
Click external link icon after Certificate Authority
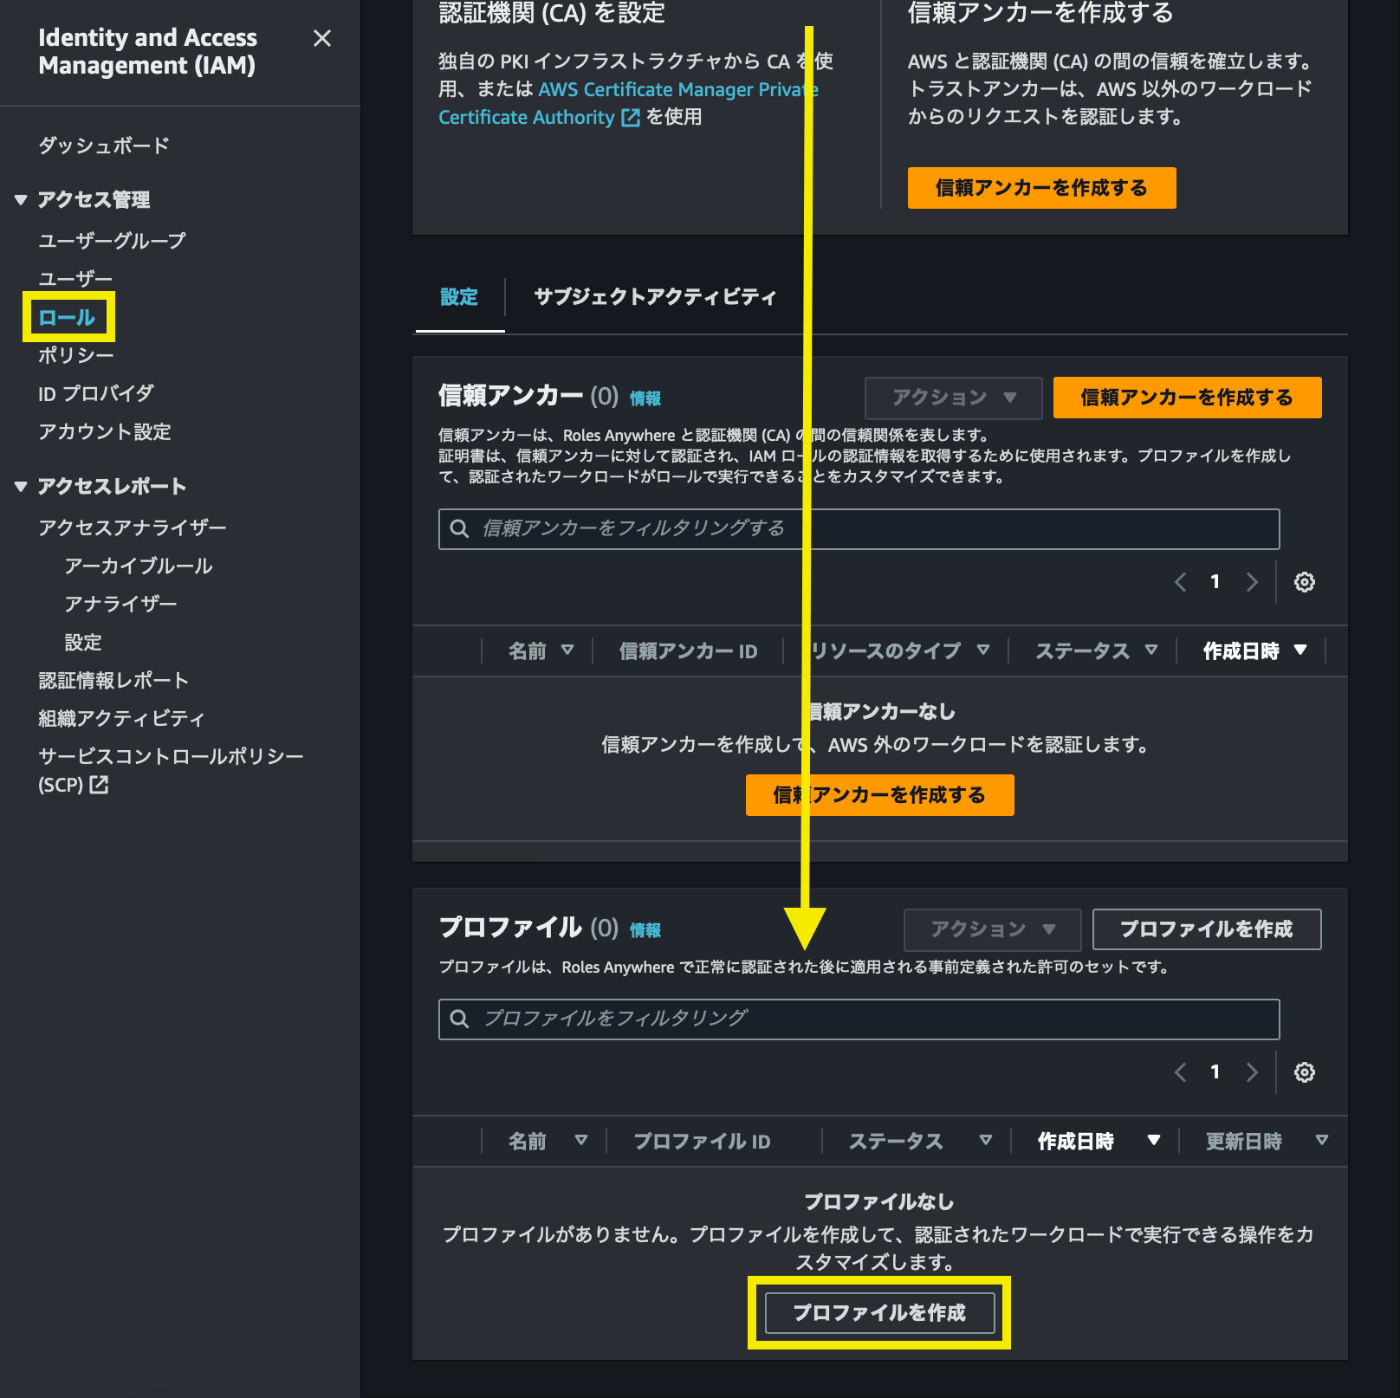631,118
